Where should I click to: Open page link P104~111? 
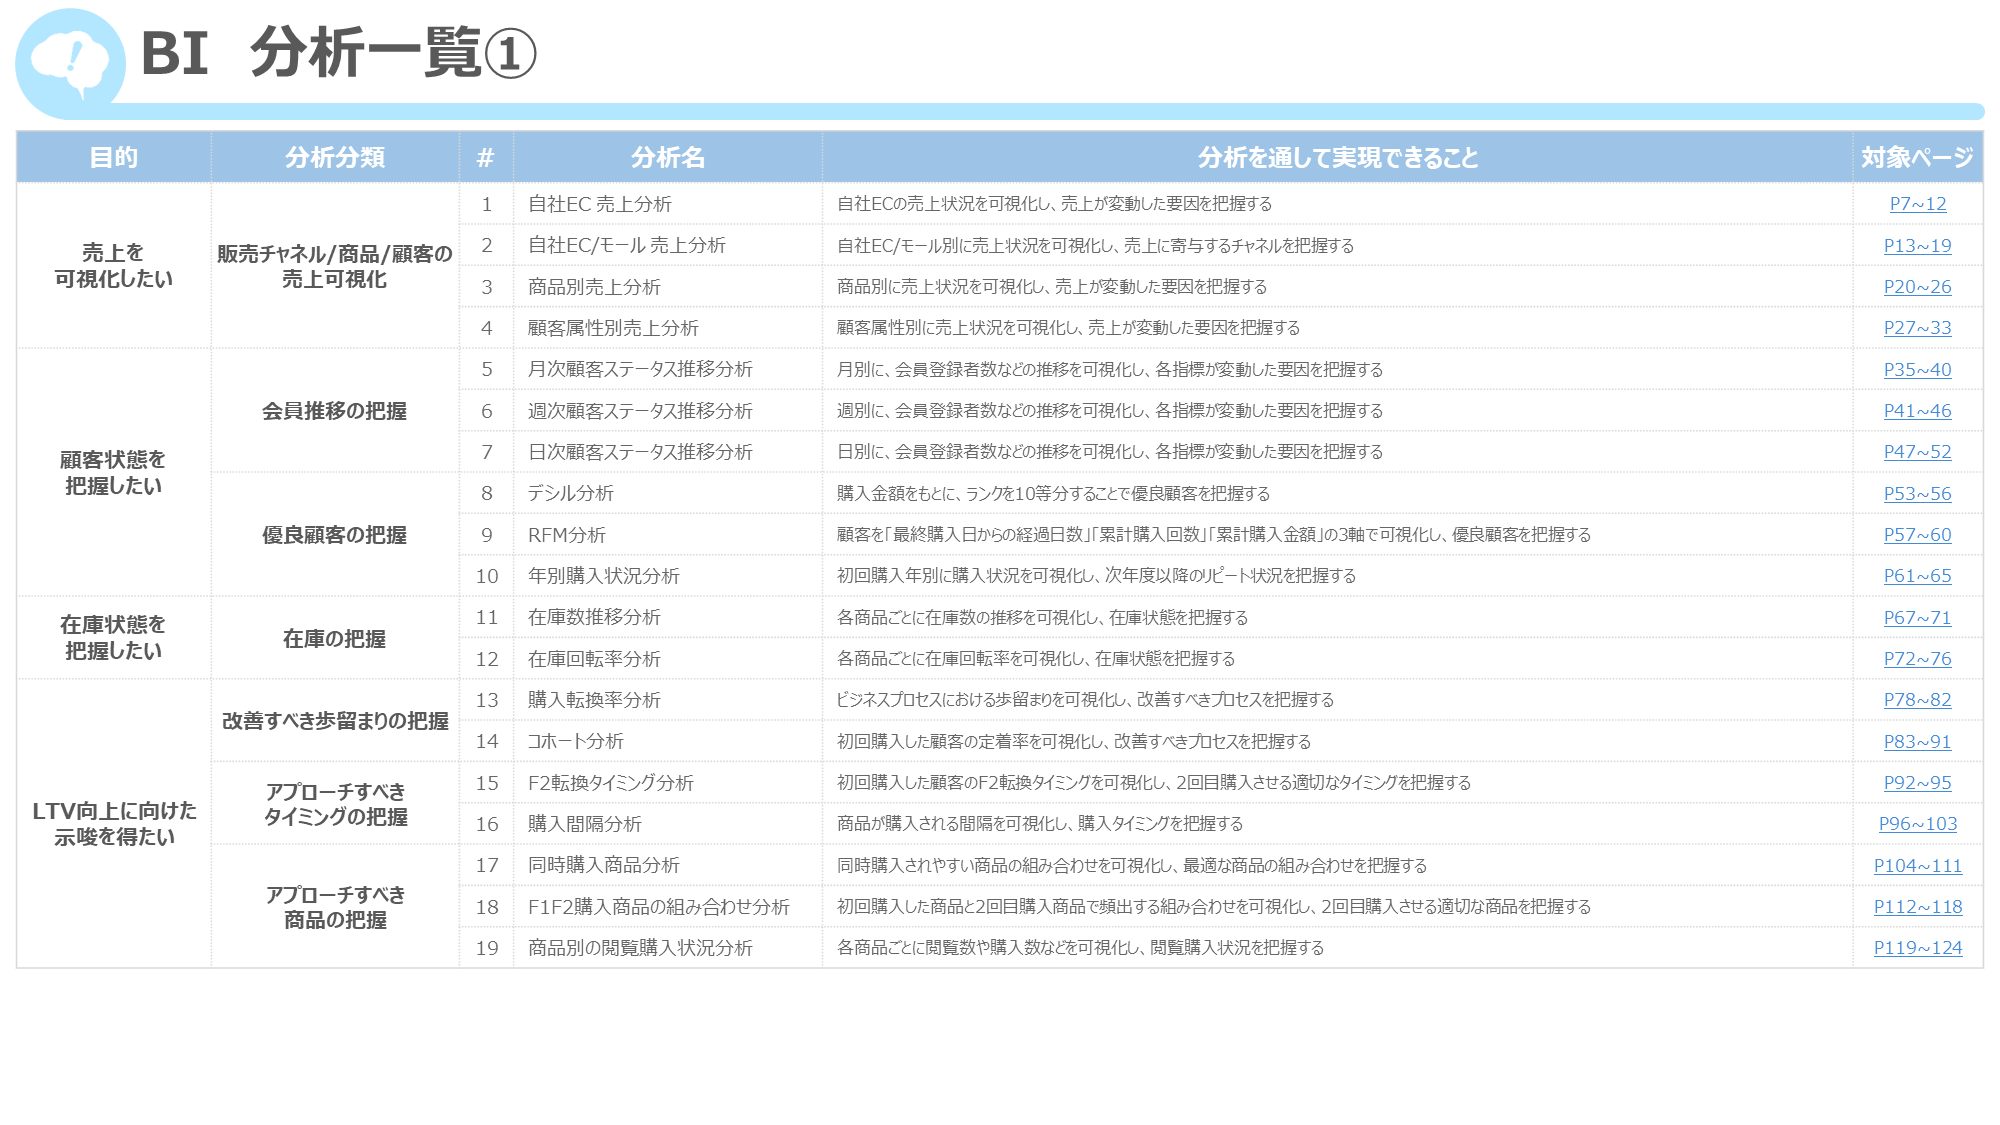[x=1917, y=866]
